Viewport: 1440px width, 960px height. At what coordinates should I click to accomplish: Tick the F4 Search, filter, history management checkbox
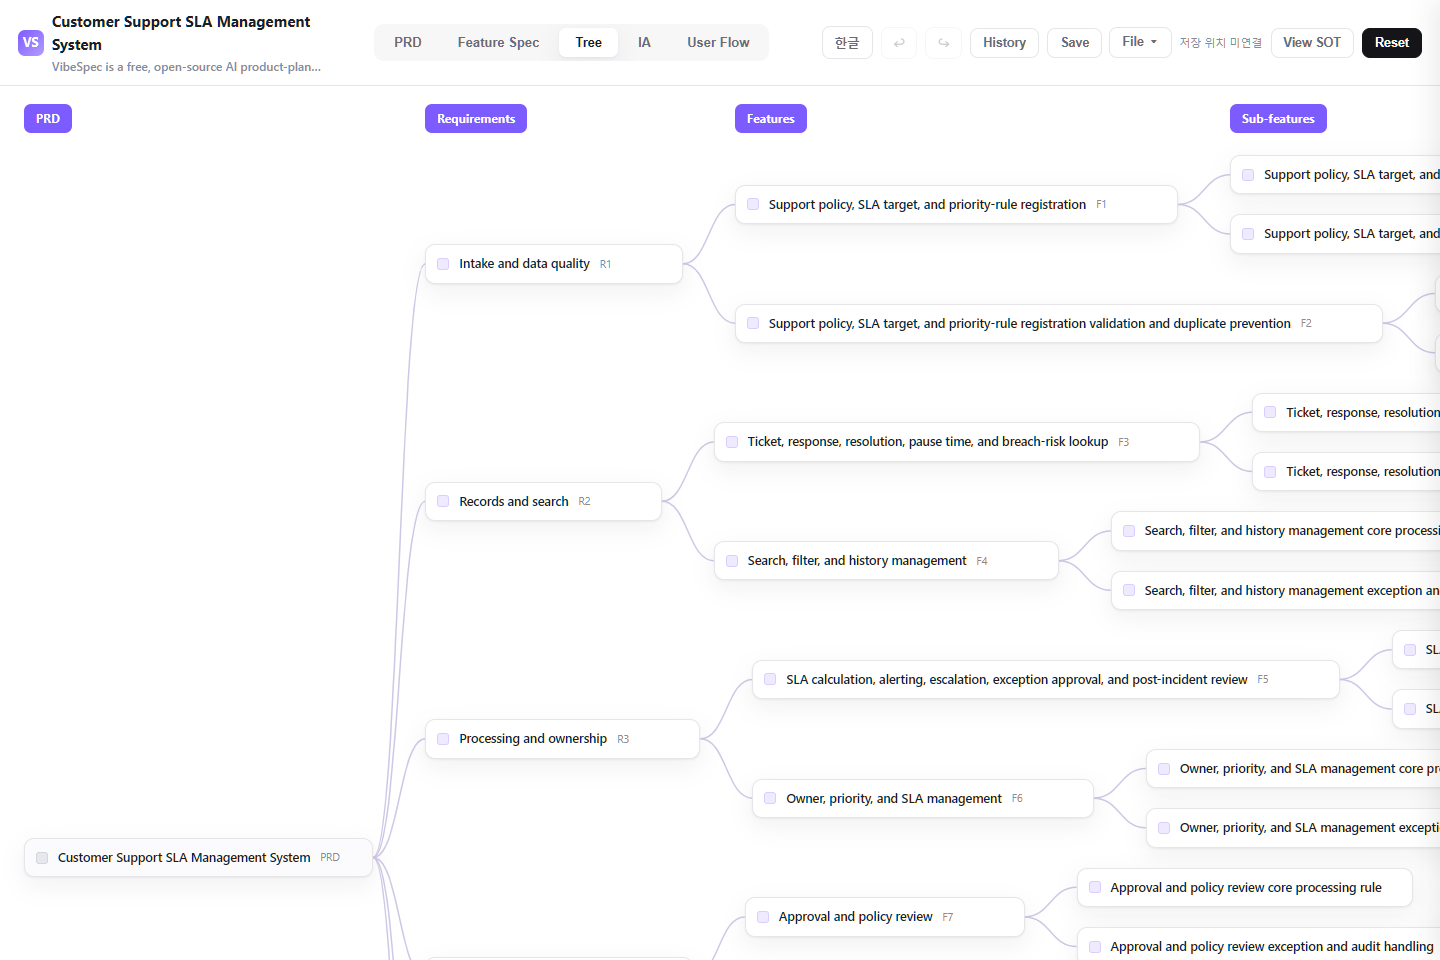[732, 561]
